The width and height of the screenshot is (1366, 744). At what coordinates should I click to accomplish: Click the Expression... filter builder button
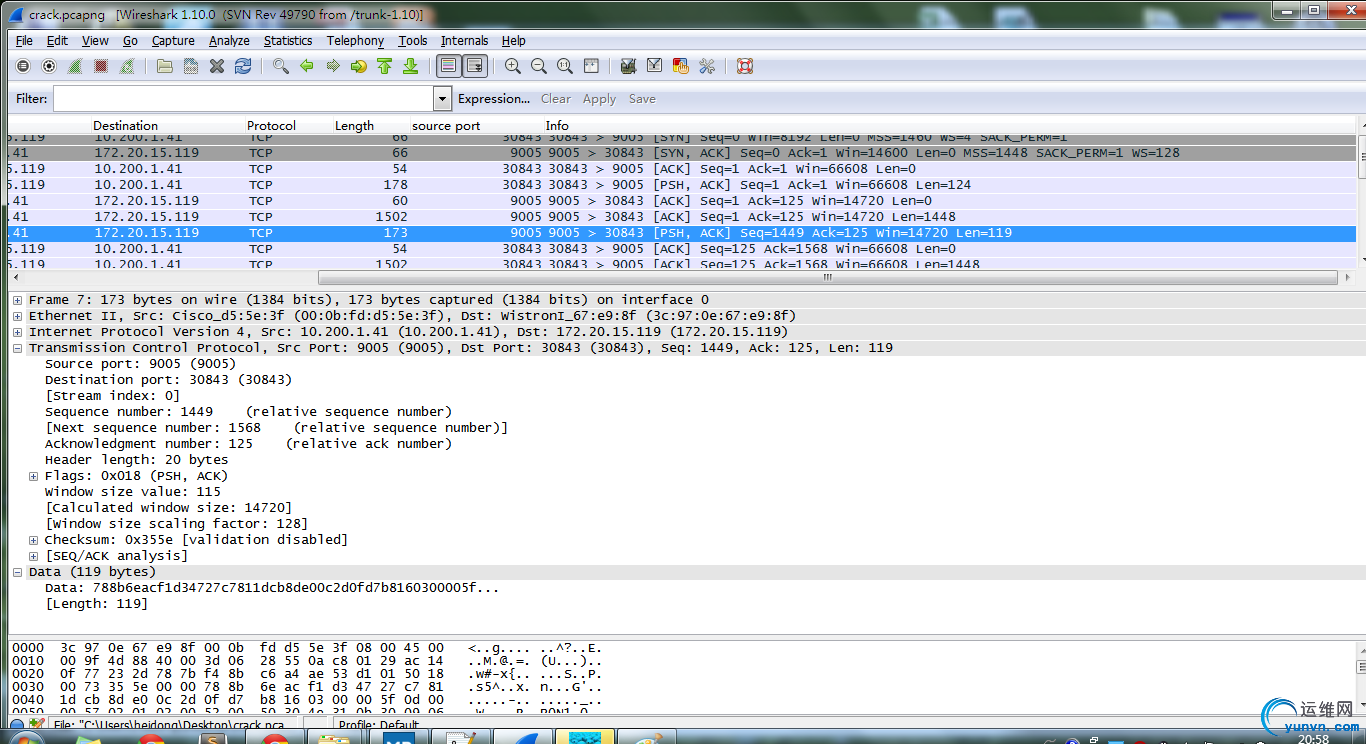(493, 98)
